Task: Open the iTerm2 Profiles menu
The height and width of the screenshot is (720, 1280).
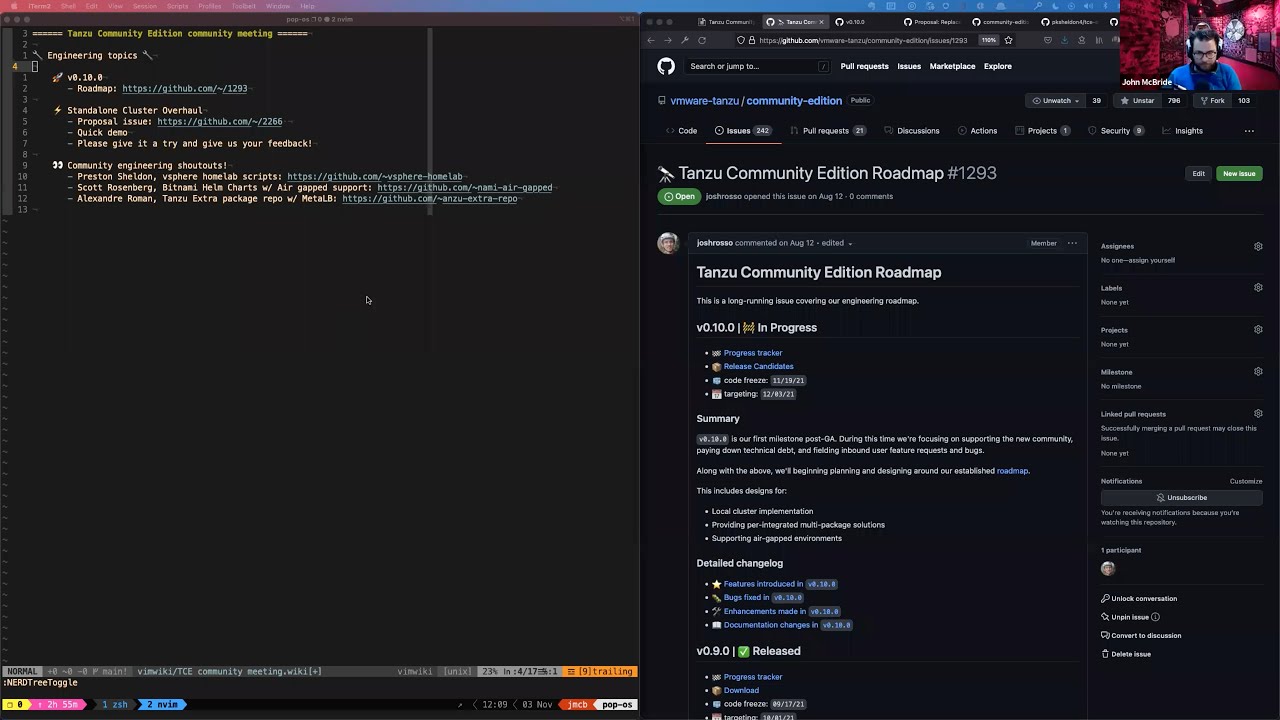Action: pyautogui.click(x=209, y=6)
